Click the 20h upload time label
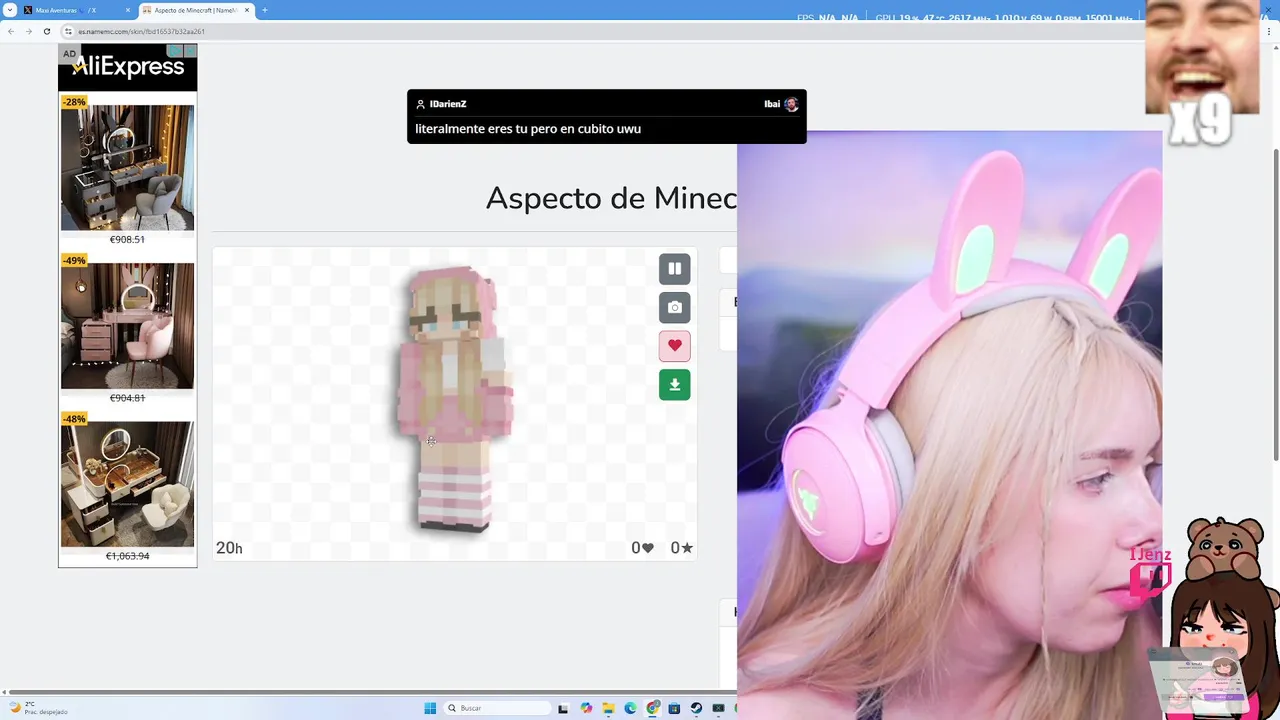The image size is (1280, 720). click(229, 548)
